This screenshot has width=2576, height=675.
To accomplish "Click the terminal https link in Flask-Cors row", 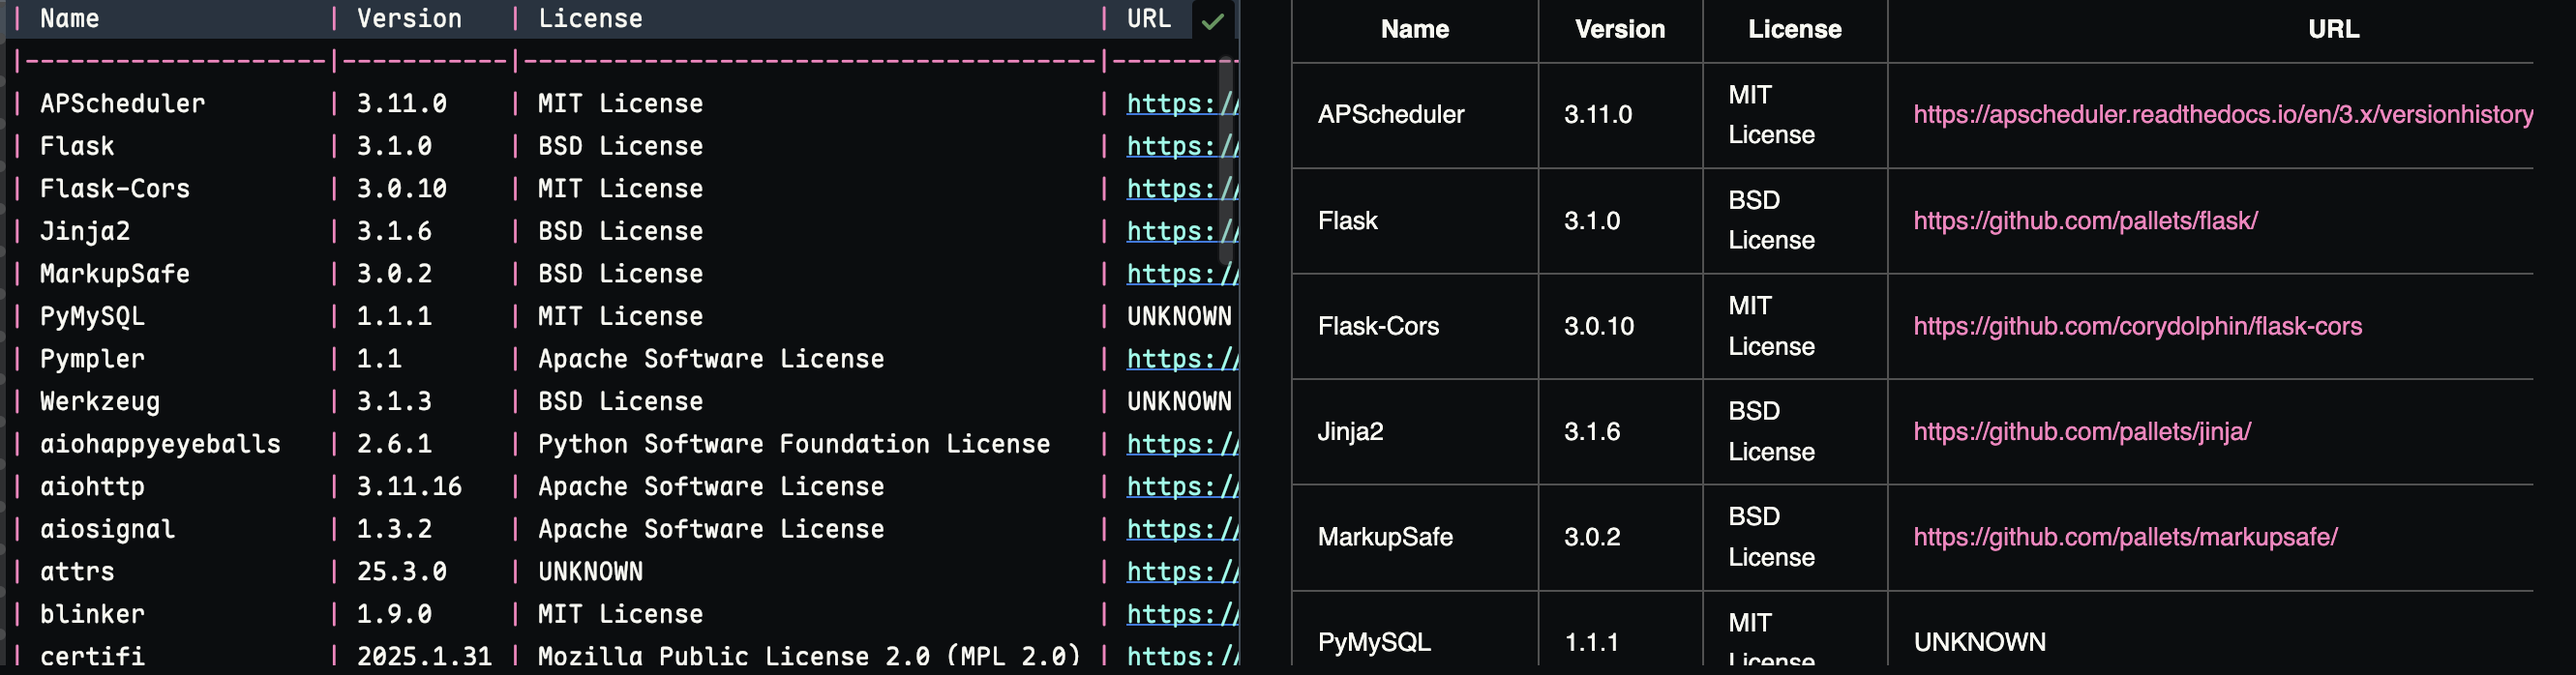I will tap(1183, 189).
